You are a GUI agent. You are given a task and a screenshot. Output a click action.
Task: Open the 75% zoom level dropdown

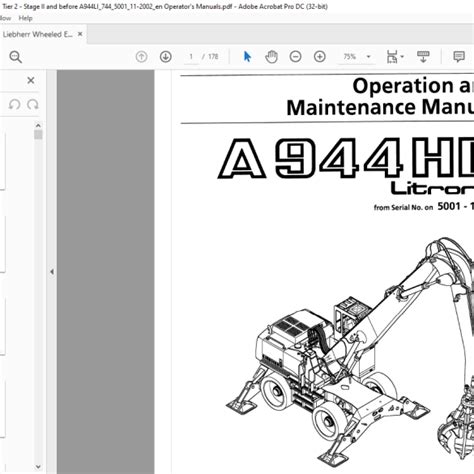point(368,57)
